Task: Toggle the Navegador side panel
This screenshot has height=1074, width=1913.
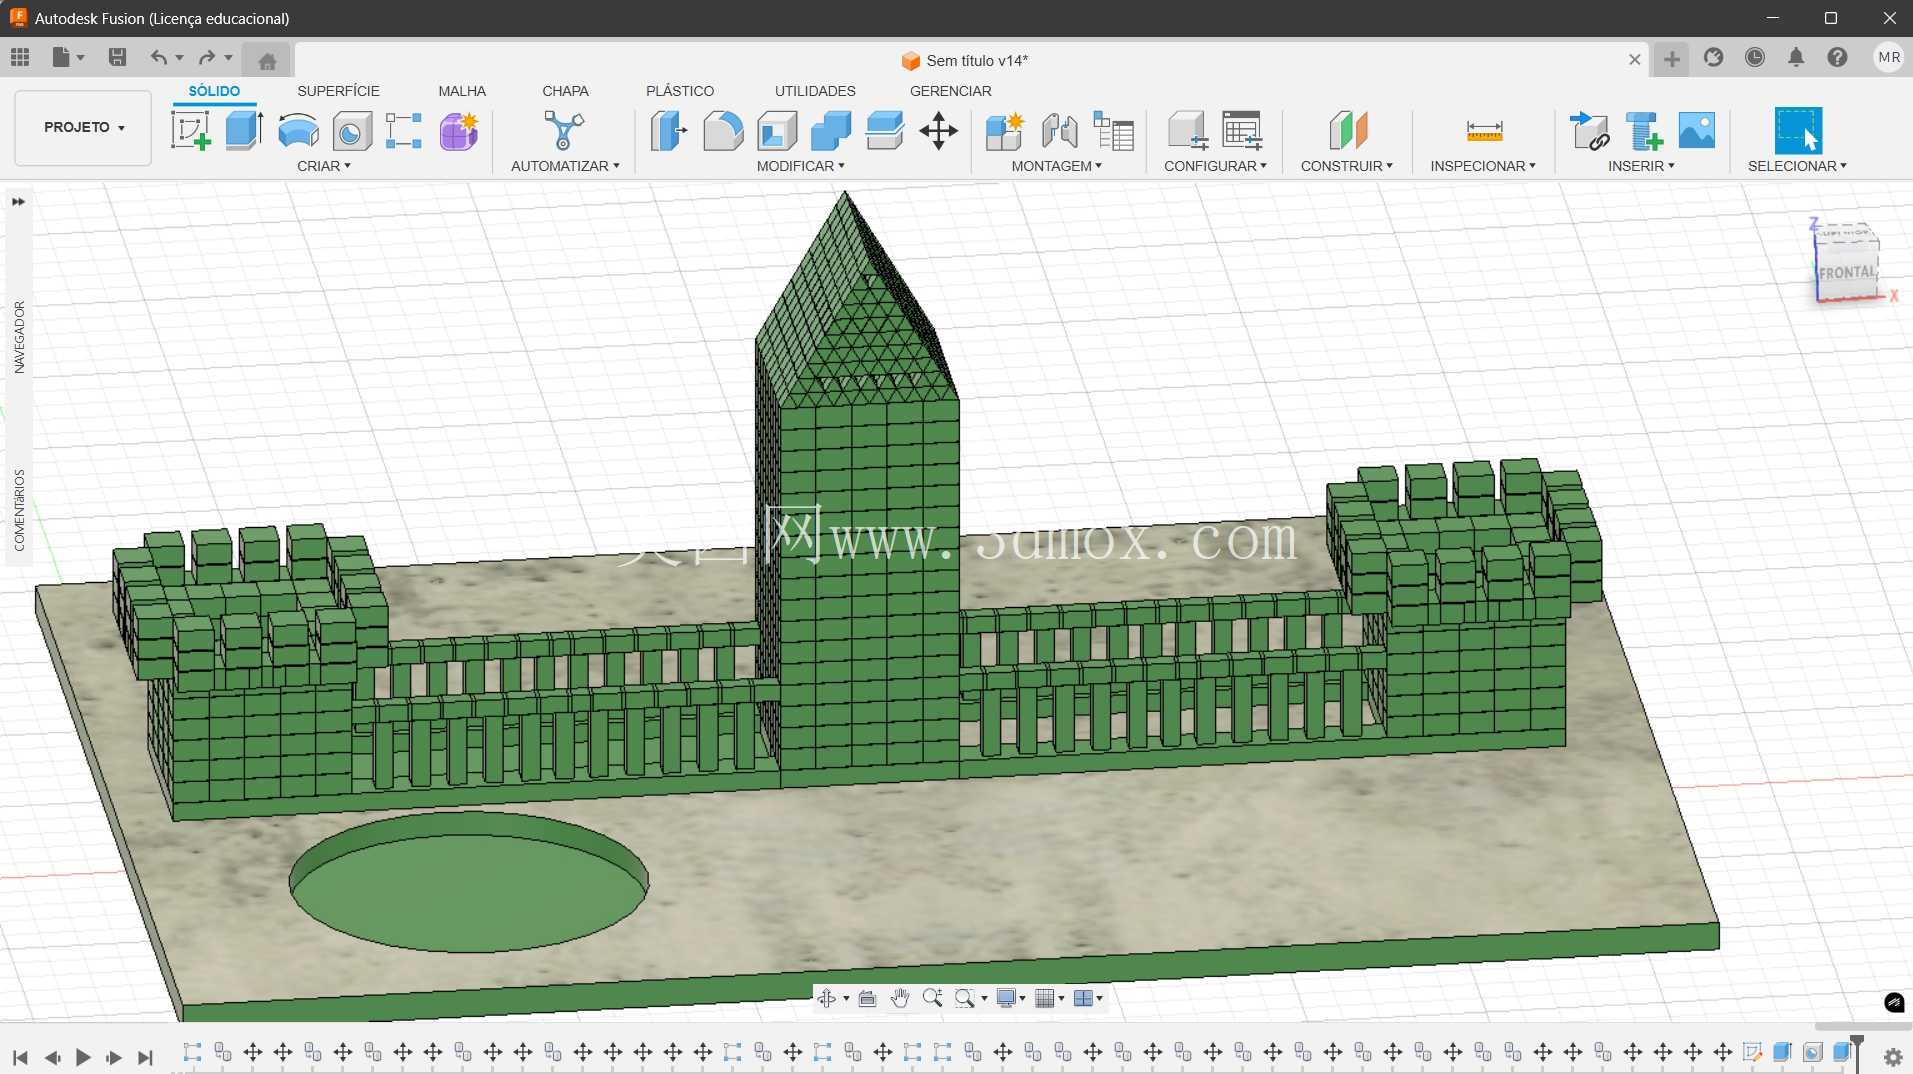Action: 19,337
